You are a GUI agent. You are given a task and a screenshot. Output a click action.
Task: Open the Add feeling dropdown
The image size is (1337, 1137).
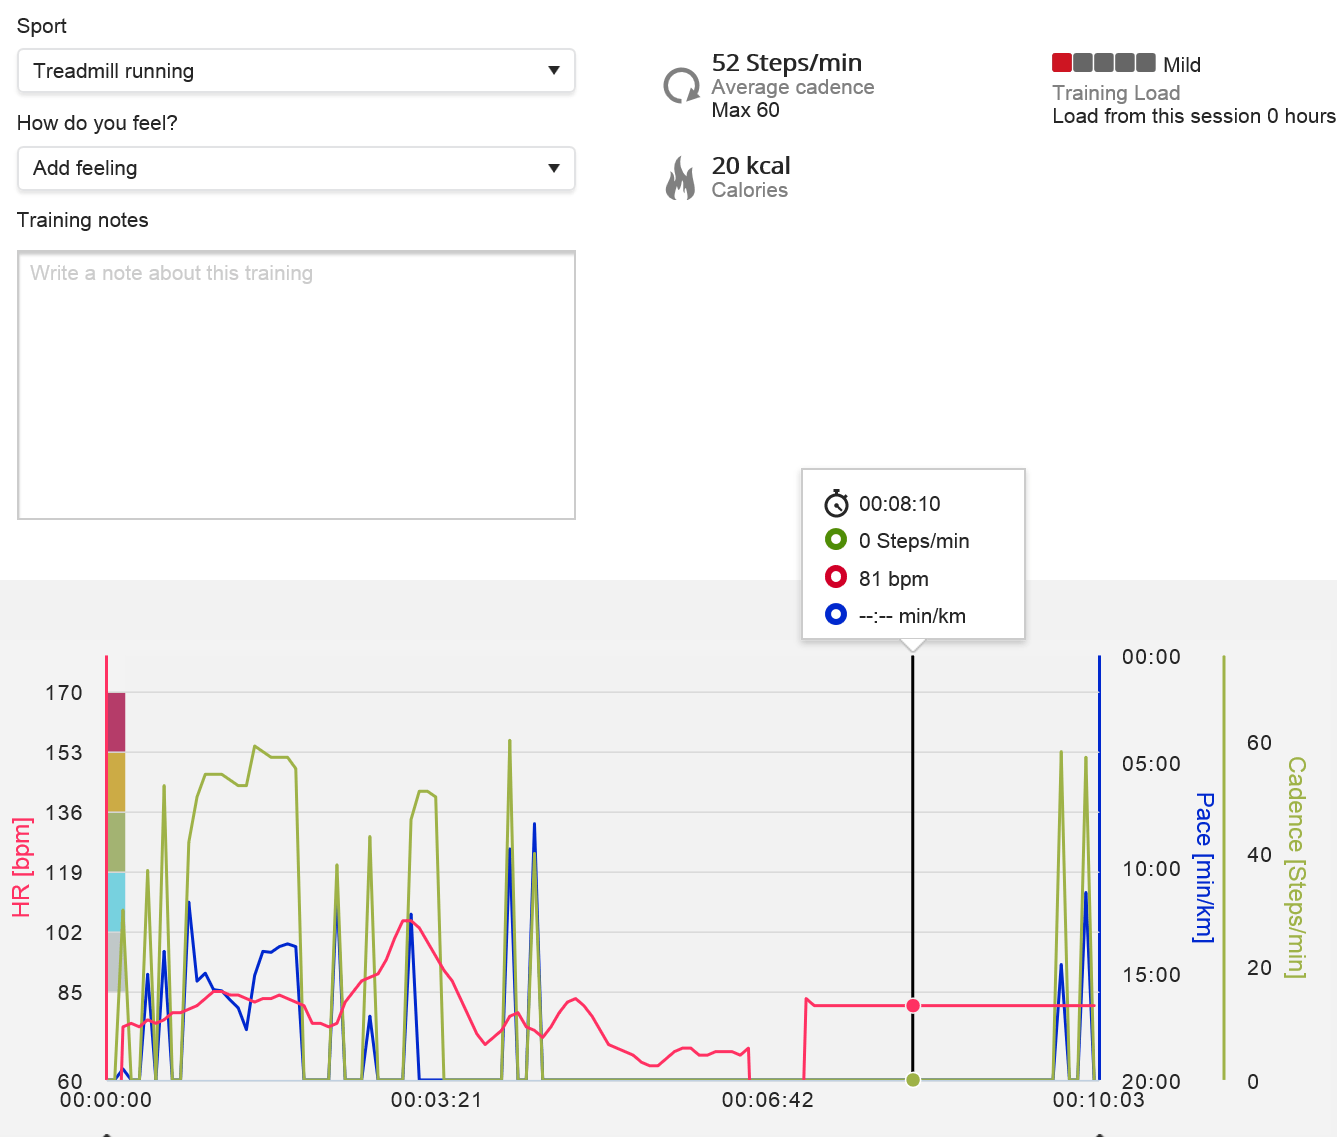[x=296, y=168]
